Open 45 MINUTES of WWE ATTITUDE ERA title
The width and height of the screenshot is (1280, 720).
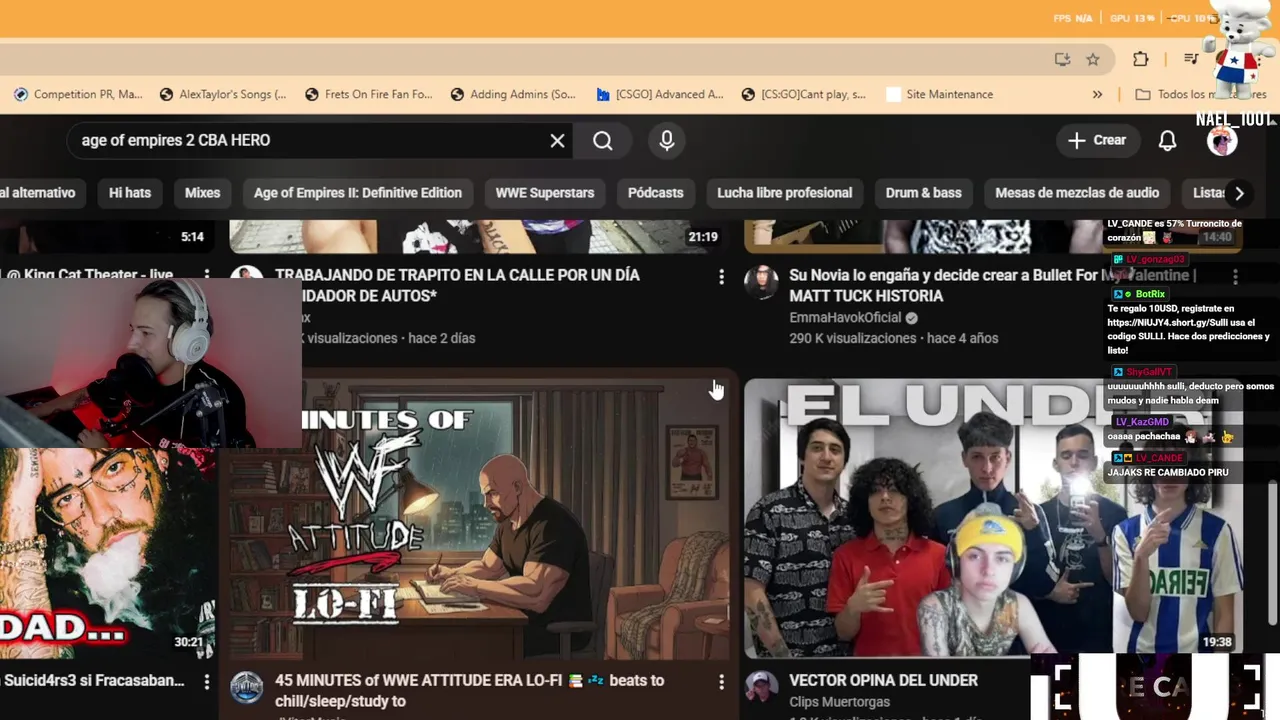coord(470,691)
